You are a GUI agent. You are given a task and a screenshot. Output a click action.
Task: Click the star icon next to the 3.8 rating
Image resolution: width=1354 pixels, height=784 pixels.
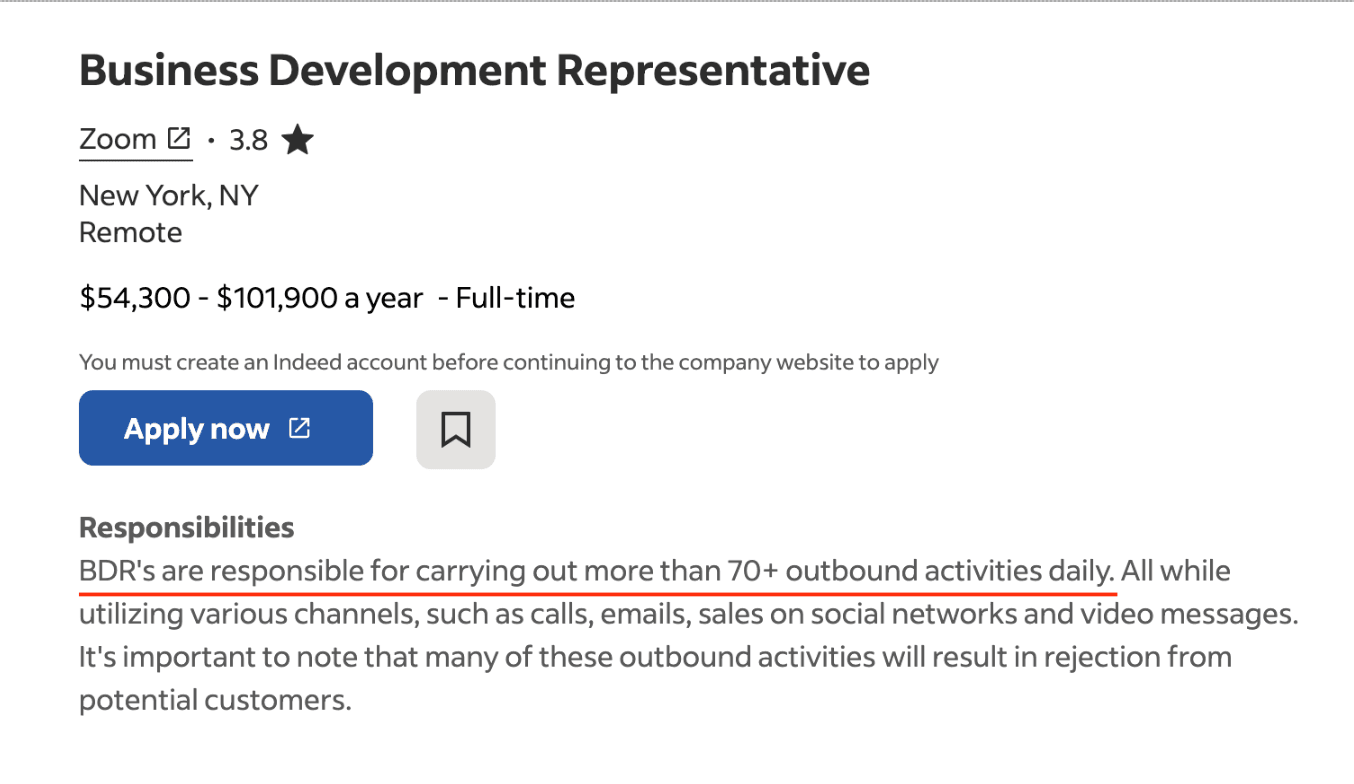point(297,139)
